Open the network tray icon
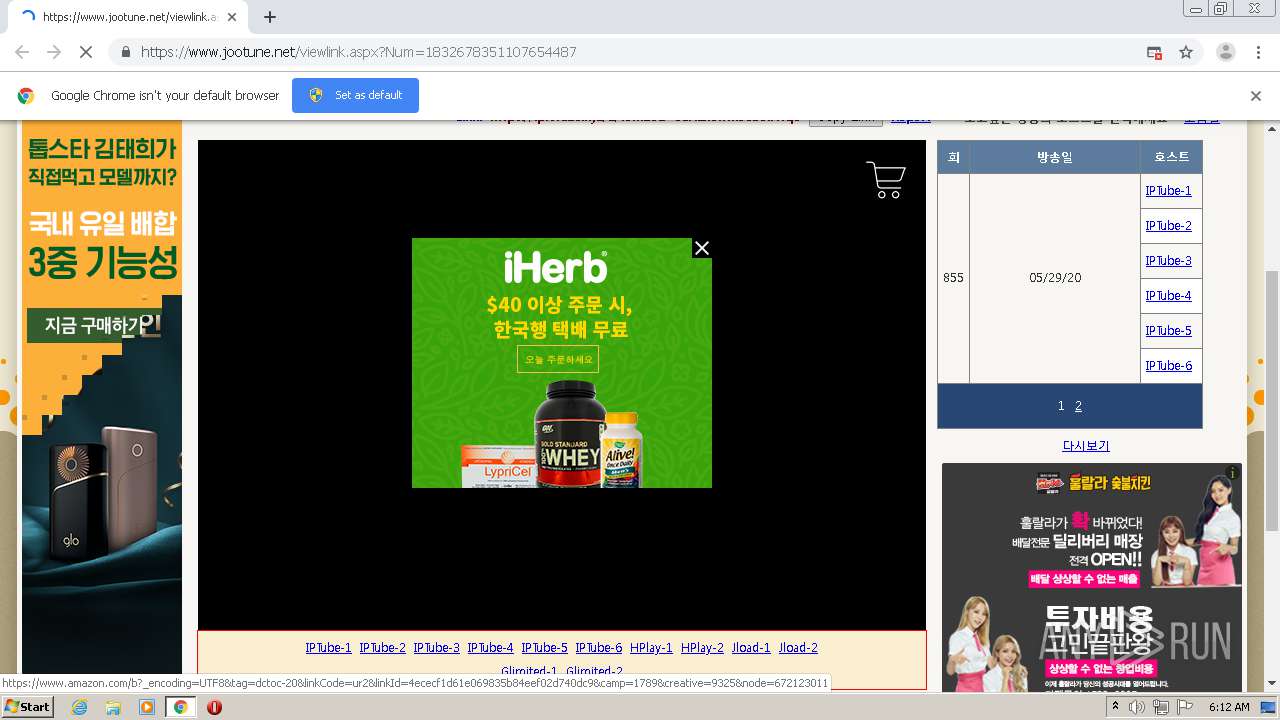 [x=1161, y=707]
